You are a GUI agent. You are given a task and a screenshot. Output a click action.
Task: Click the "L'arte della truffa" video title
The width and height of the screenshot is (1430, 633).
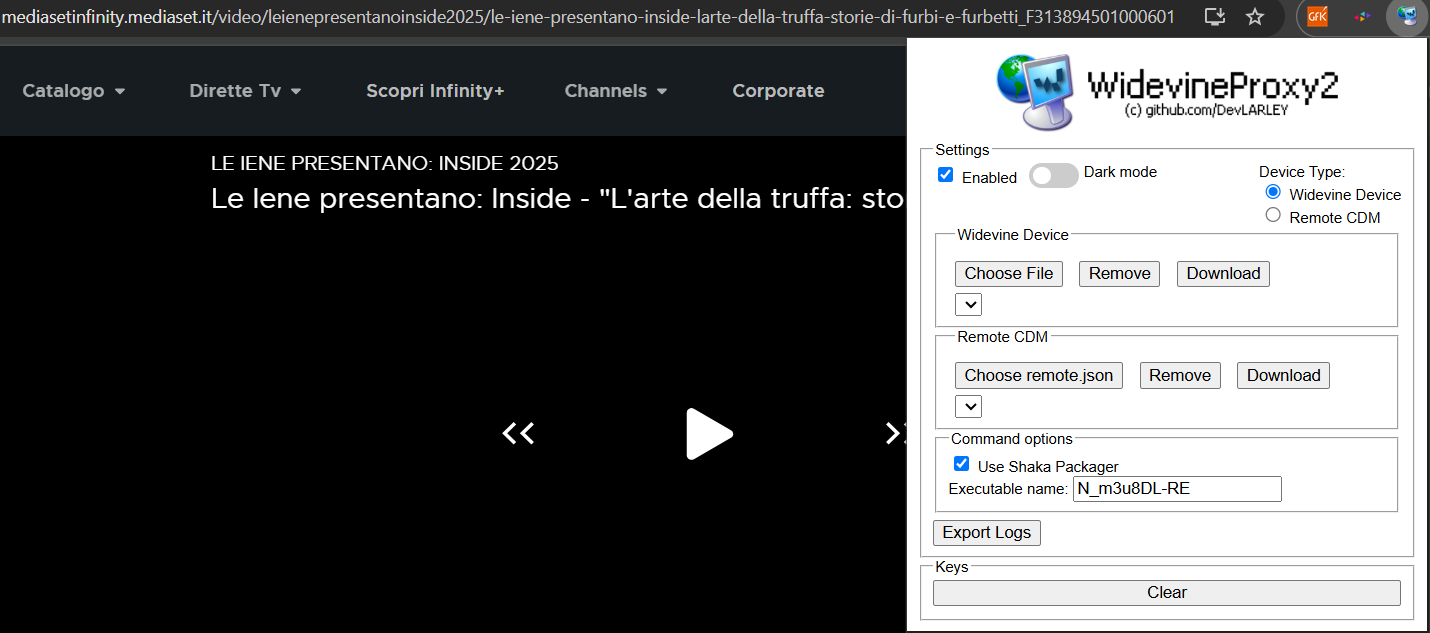click(558, 199)
